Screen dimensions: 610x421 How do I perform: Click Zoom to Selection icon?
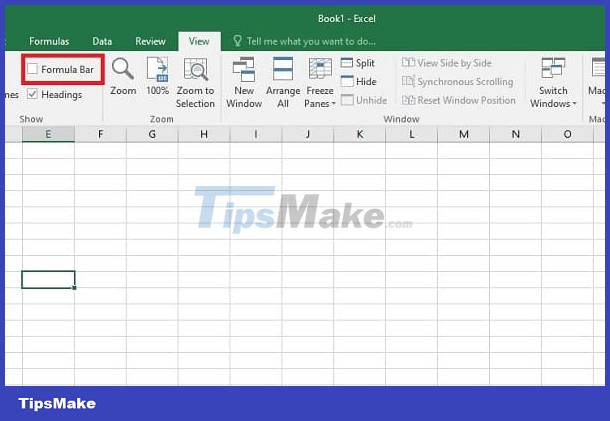coord(195,69)
